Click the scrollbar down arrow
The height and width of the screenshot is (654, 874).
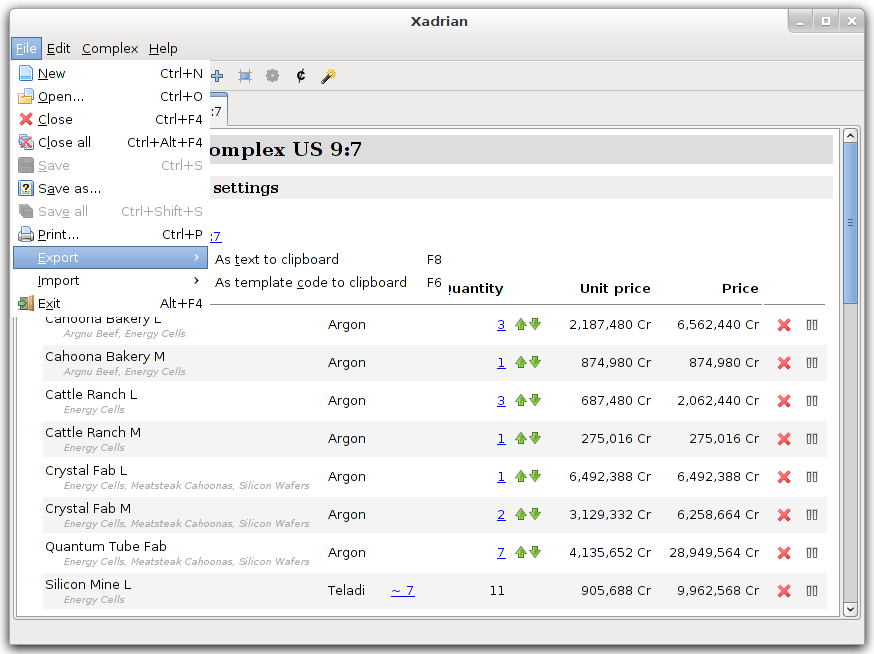coord(850,609)
